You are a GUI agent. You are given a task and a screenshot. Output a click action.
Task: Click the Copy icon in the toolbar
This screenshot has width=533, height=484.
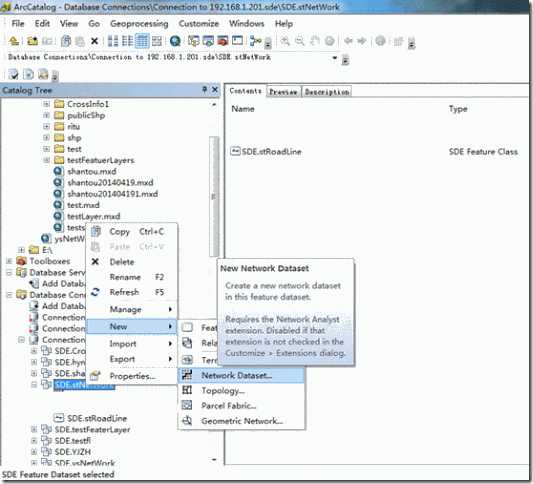tap(66, 41)
